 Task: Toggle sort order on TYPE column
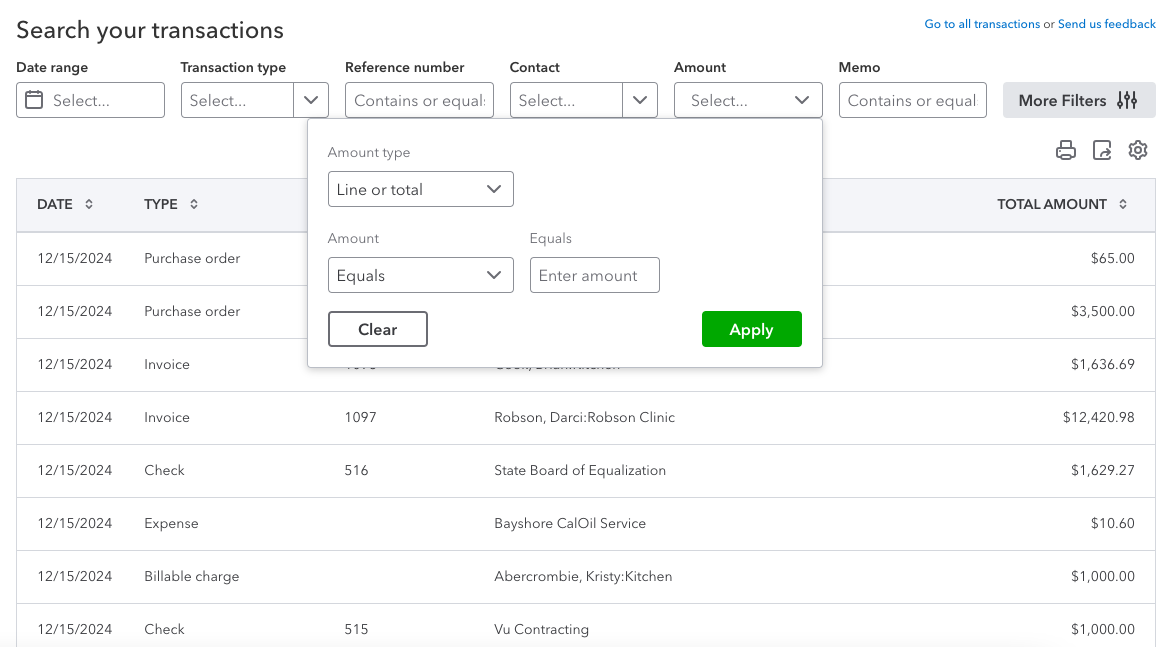click(196, 204)
